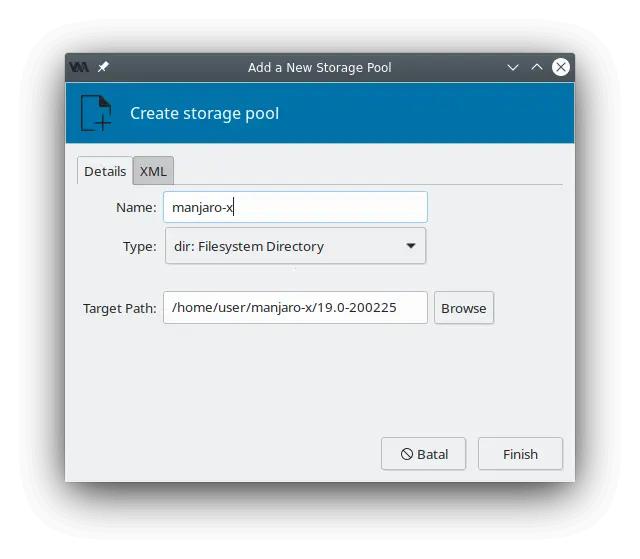Browse for a target path

[x=464, y=308]
